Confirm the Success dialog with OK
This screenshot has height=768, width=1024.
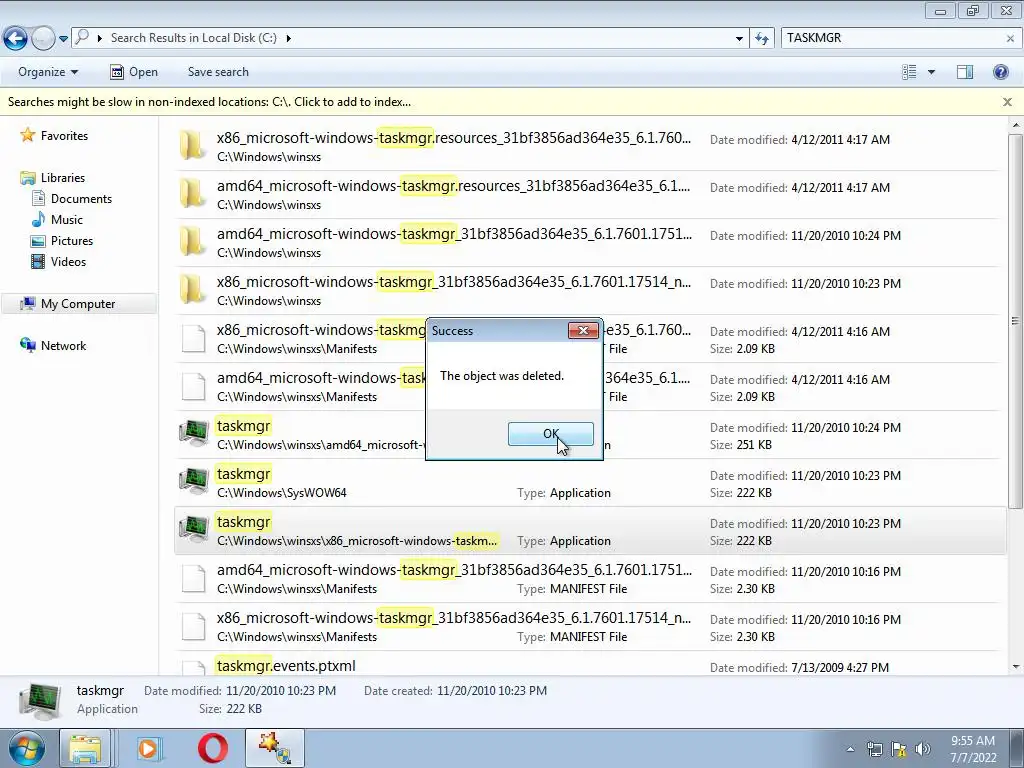pos(551,434)
